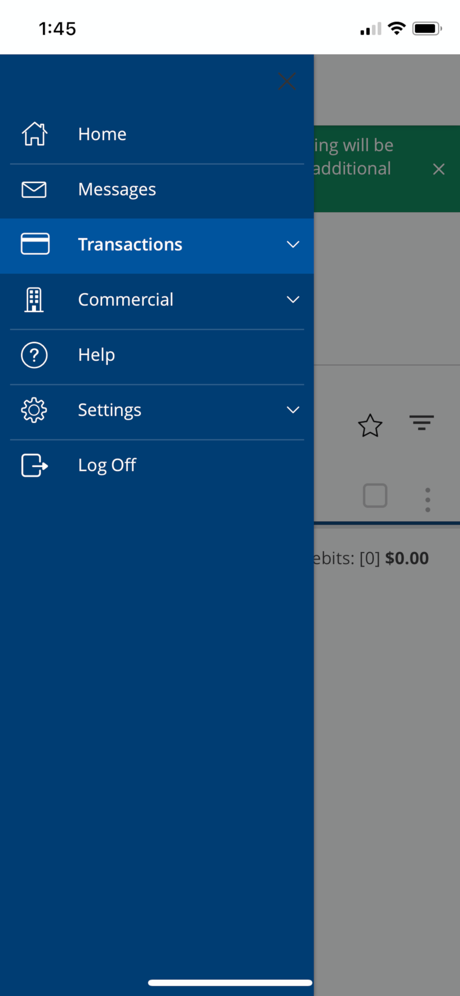Open the Messages envelope icon
460x996 pixels.
click(34, 189)
